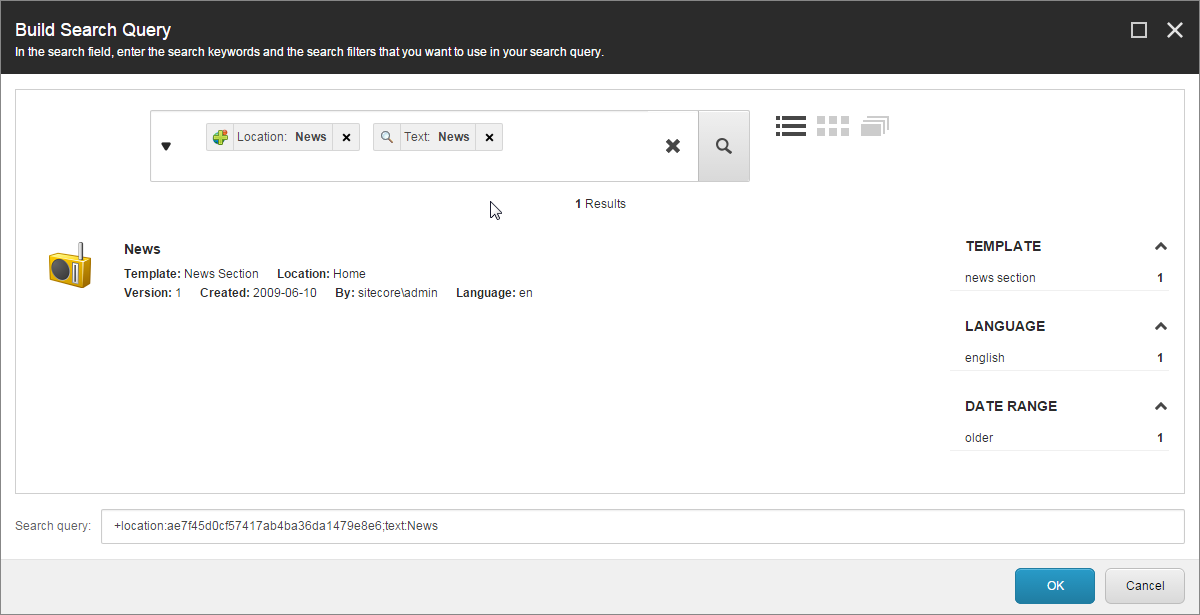Image resolution: width=1200 pixels, height=615 pixels.
Task: Switch to grid view of results
Action: coord(832,126)
